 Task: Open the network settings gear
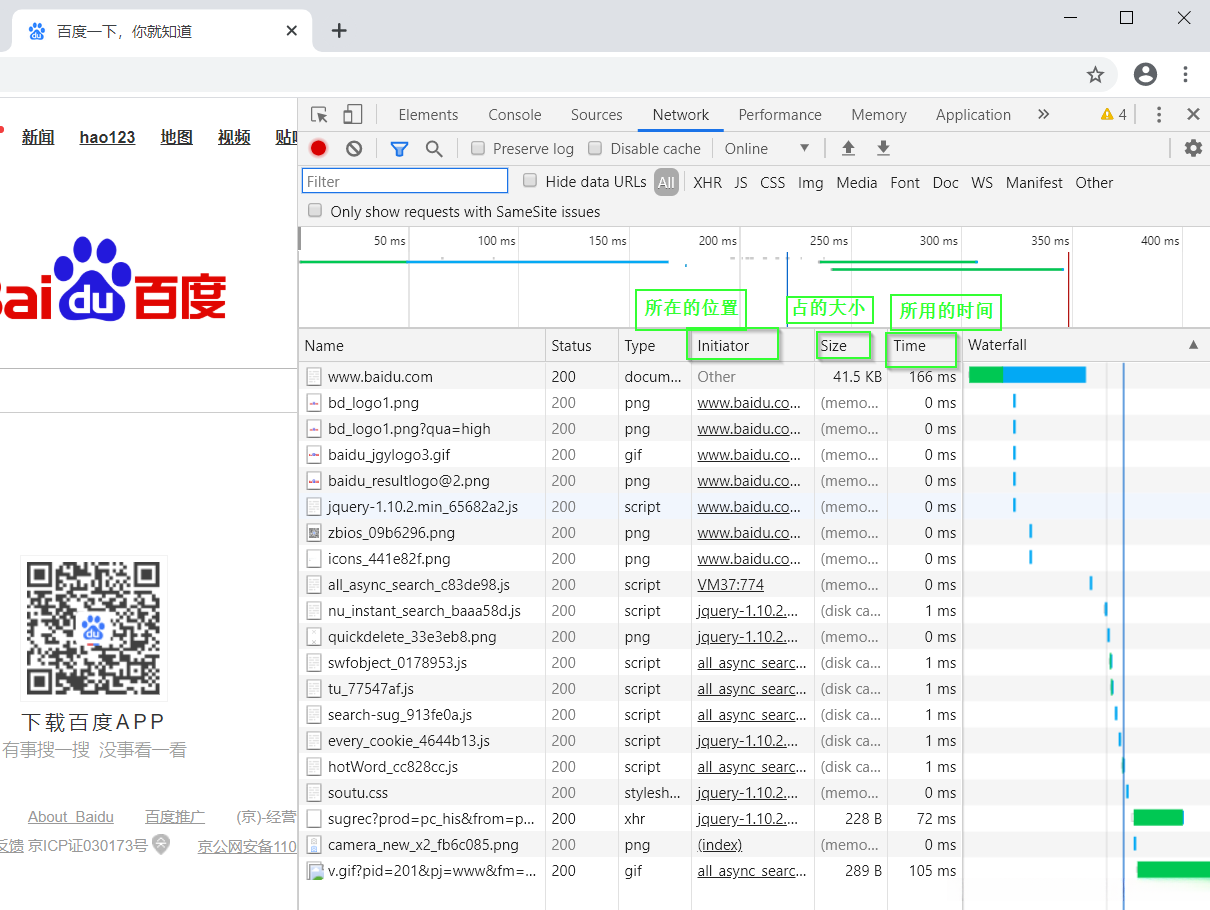pos(1193,149)
